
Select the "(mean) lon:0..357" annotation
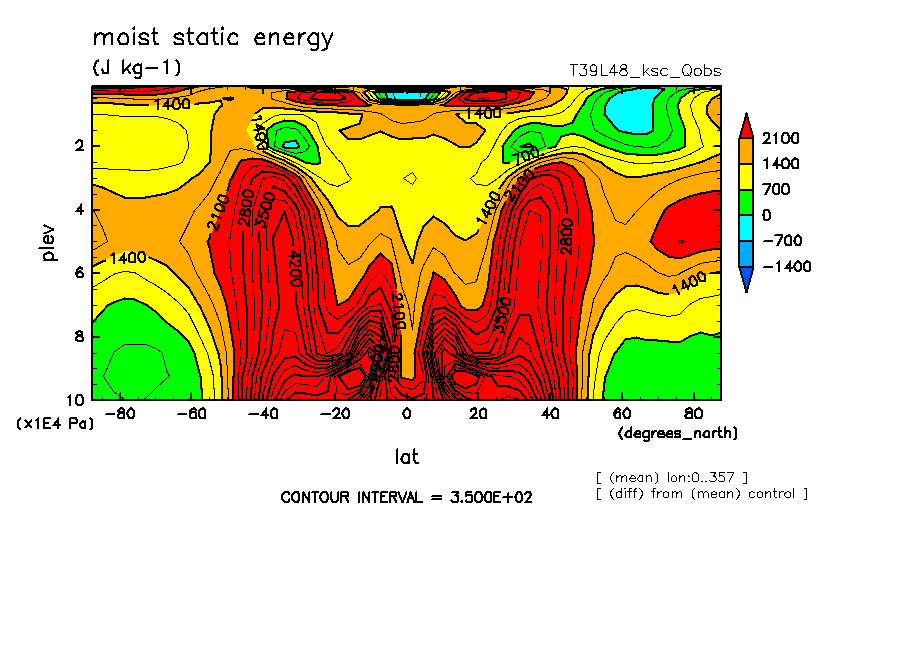click(671, 477)
